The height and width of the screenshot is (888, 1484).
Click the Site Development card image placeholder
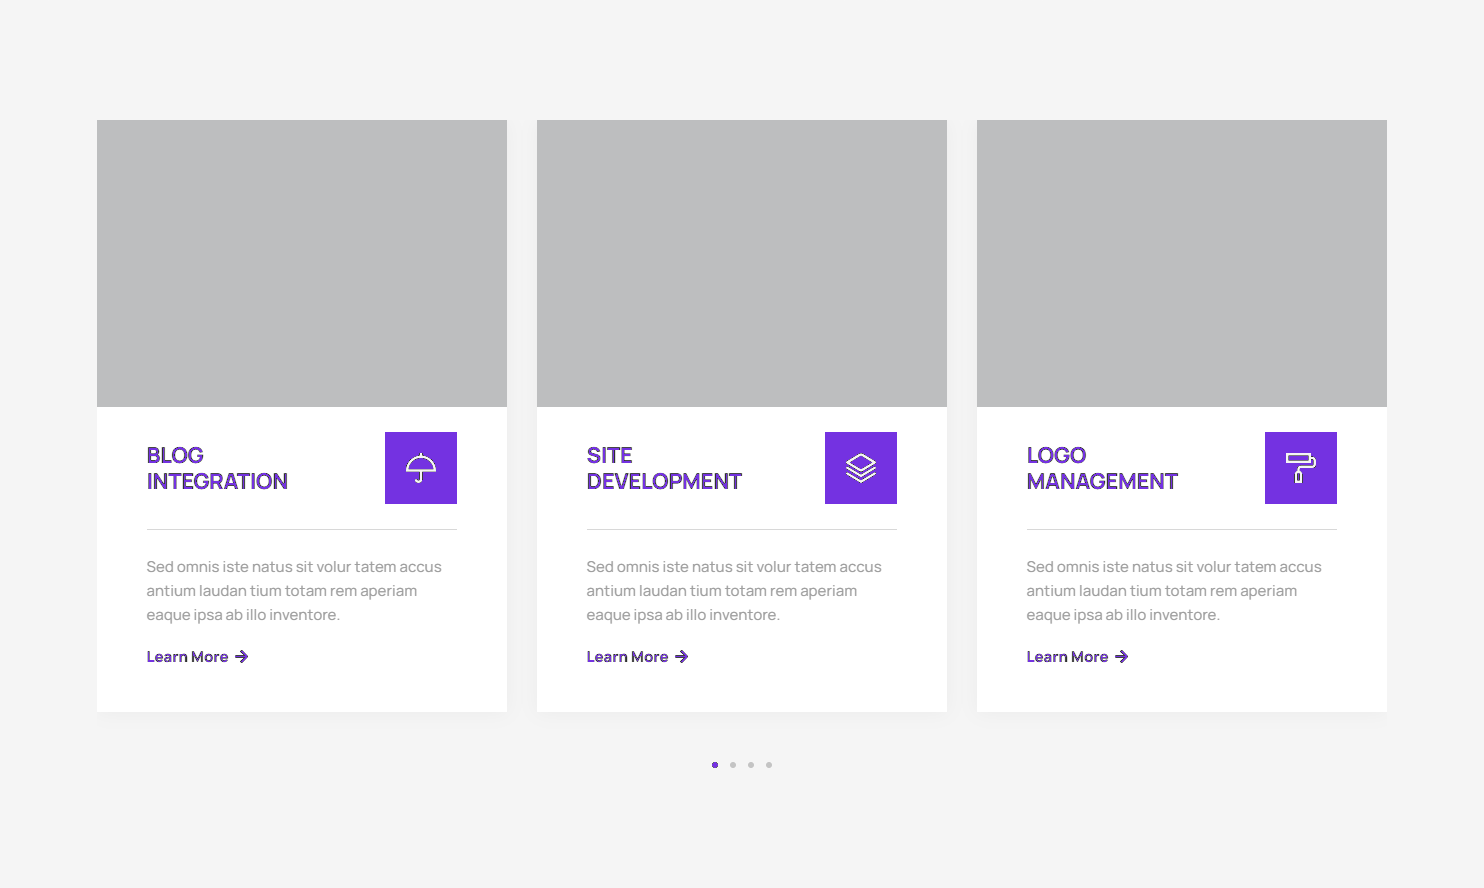pos(742,263)
